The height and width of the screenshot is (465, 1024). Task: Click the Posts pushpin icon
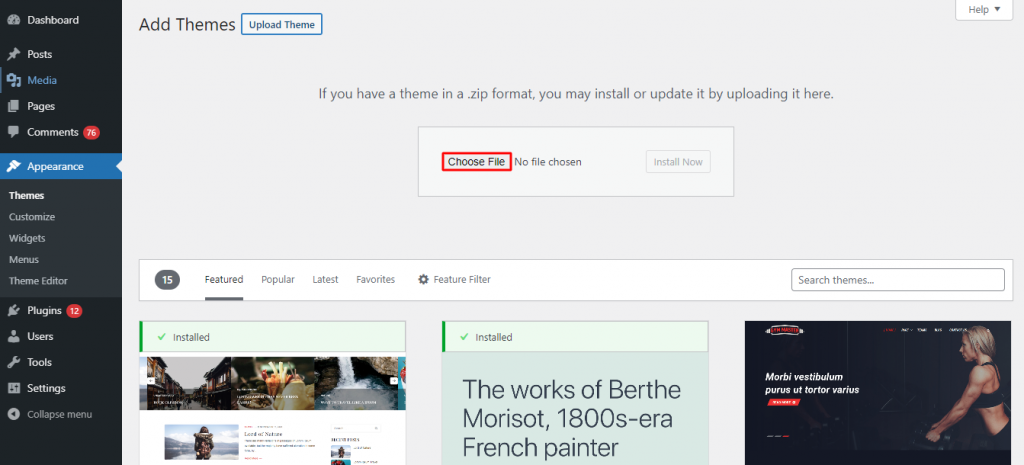tap(13, 54)
